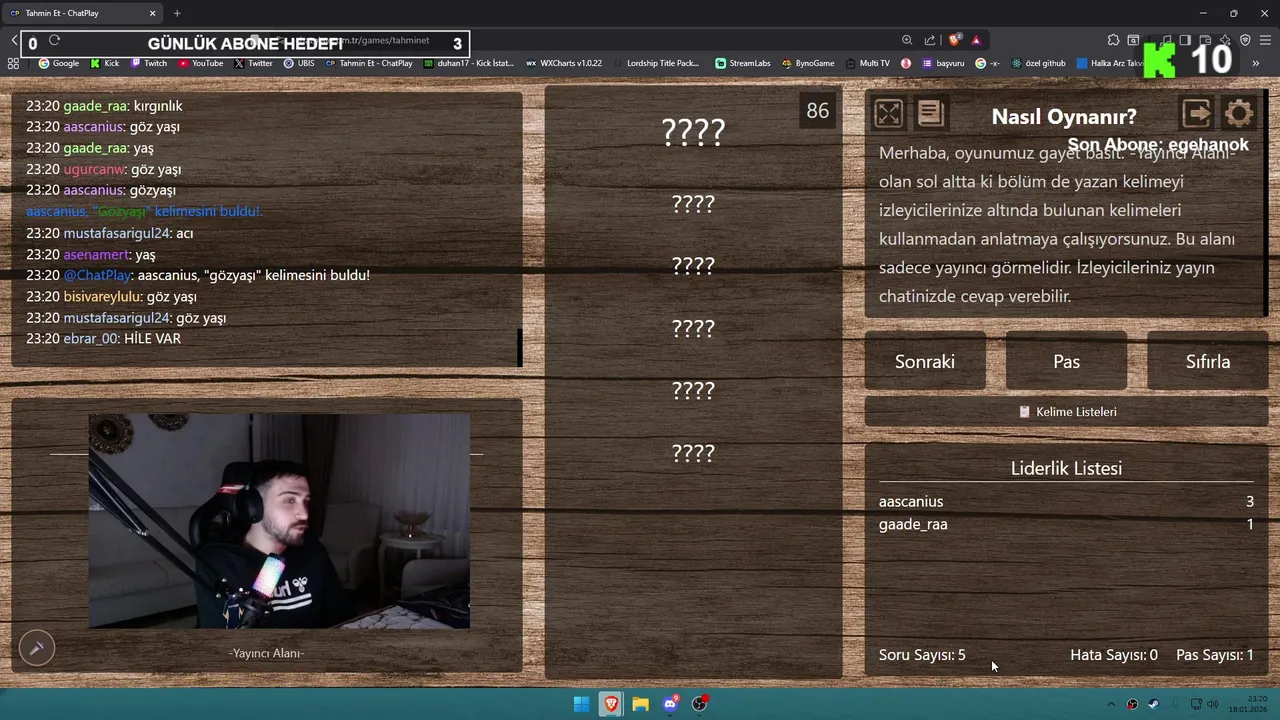Open Discord from the taskbar
This screenshot has height=720, width=1280.
click(670, 704)
